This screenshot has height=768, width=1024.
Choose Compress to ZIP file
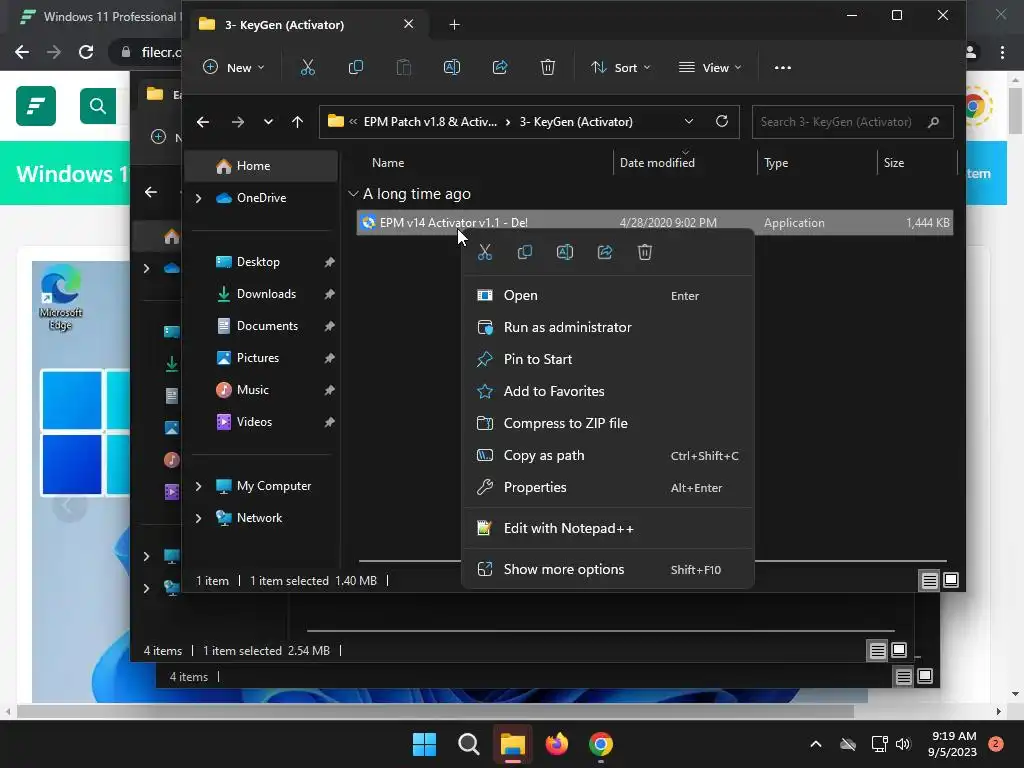click(607, 423)
